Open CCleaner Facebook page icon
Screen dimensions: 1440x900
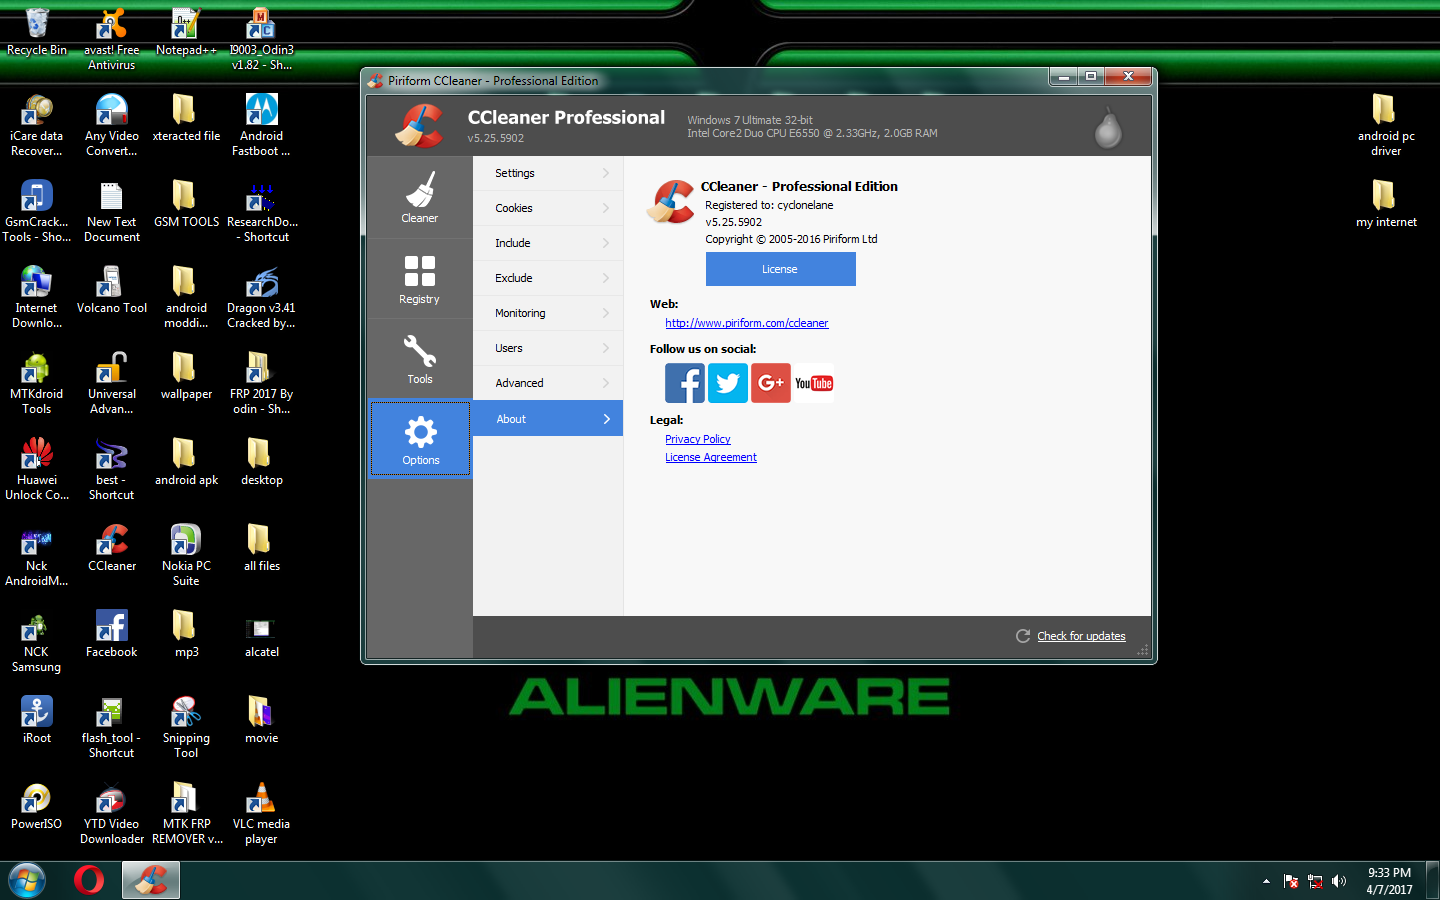685,383
